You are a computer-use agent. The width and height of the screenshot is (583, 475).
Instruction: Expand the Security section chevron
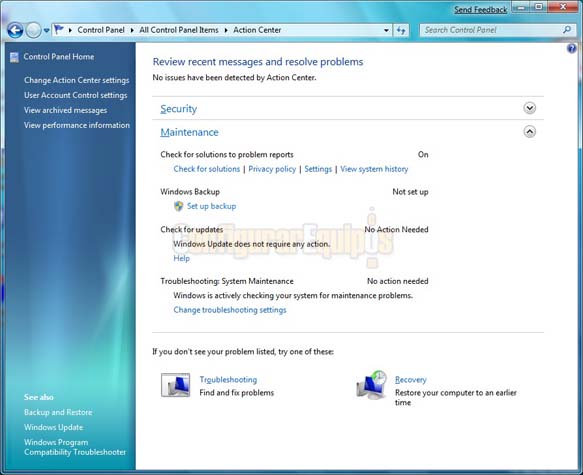[529, 108]
